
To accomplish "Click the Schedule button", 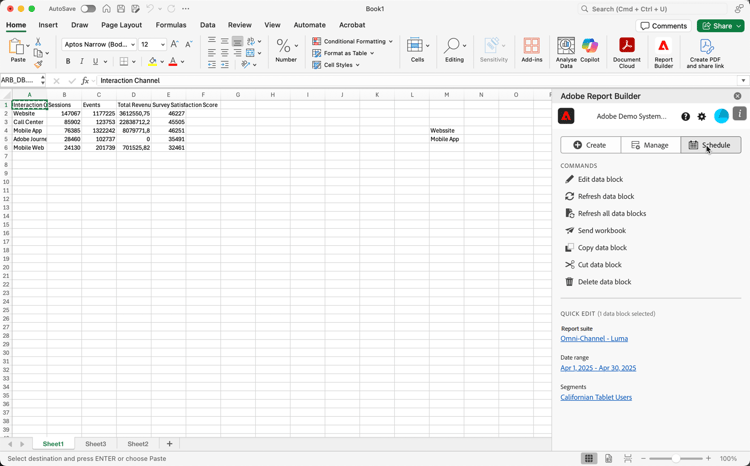I will (711, 145).
